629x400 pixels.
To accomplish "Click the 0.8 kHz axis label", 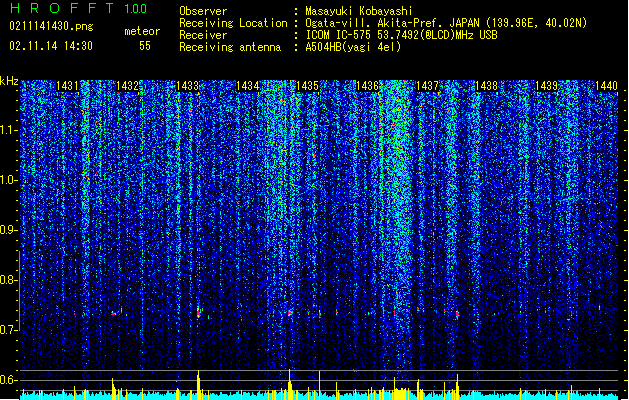I will [x=9, y=280].
